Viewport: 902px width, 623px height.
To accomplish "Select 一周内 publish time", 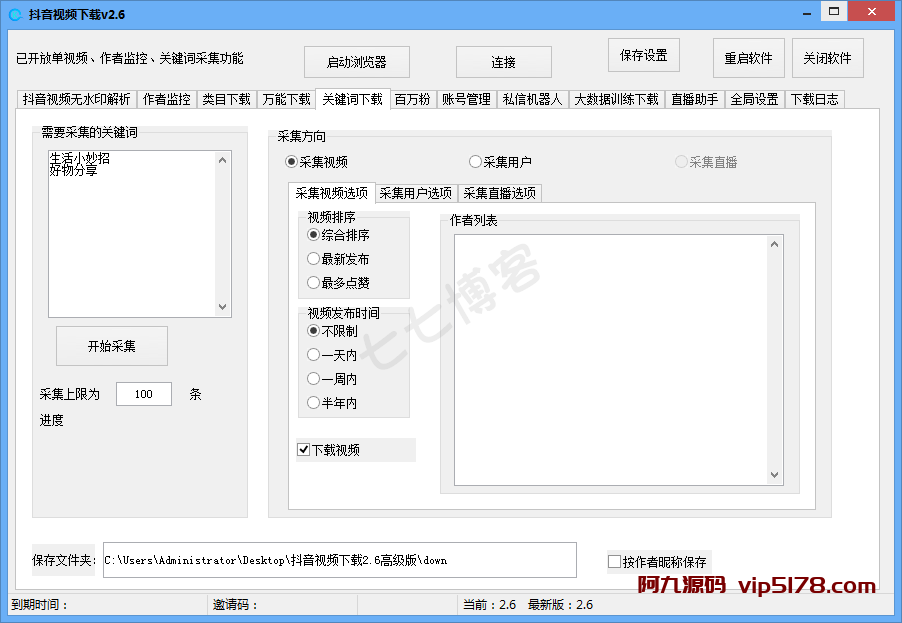I will tap(332, 379).
